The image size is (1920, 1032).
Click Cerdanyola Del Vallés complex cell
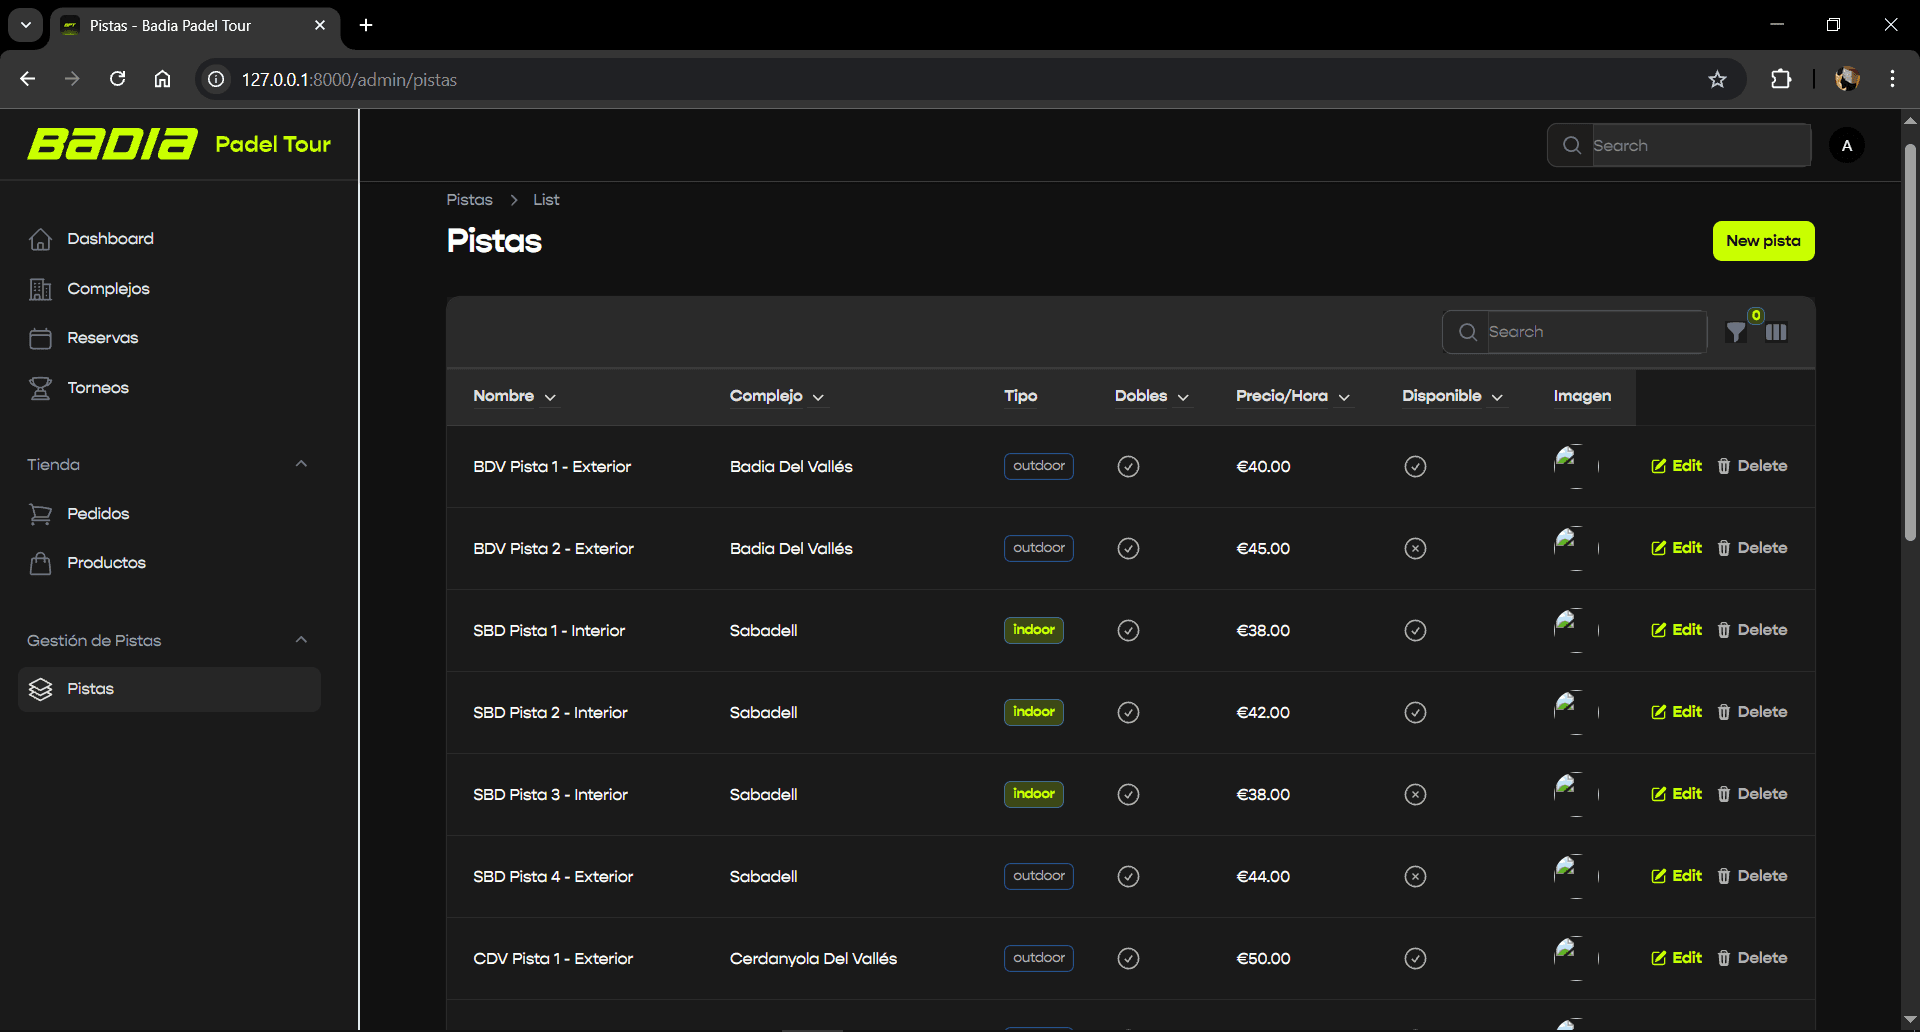tap(813, 958)
